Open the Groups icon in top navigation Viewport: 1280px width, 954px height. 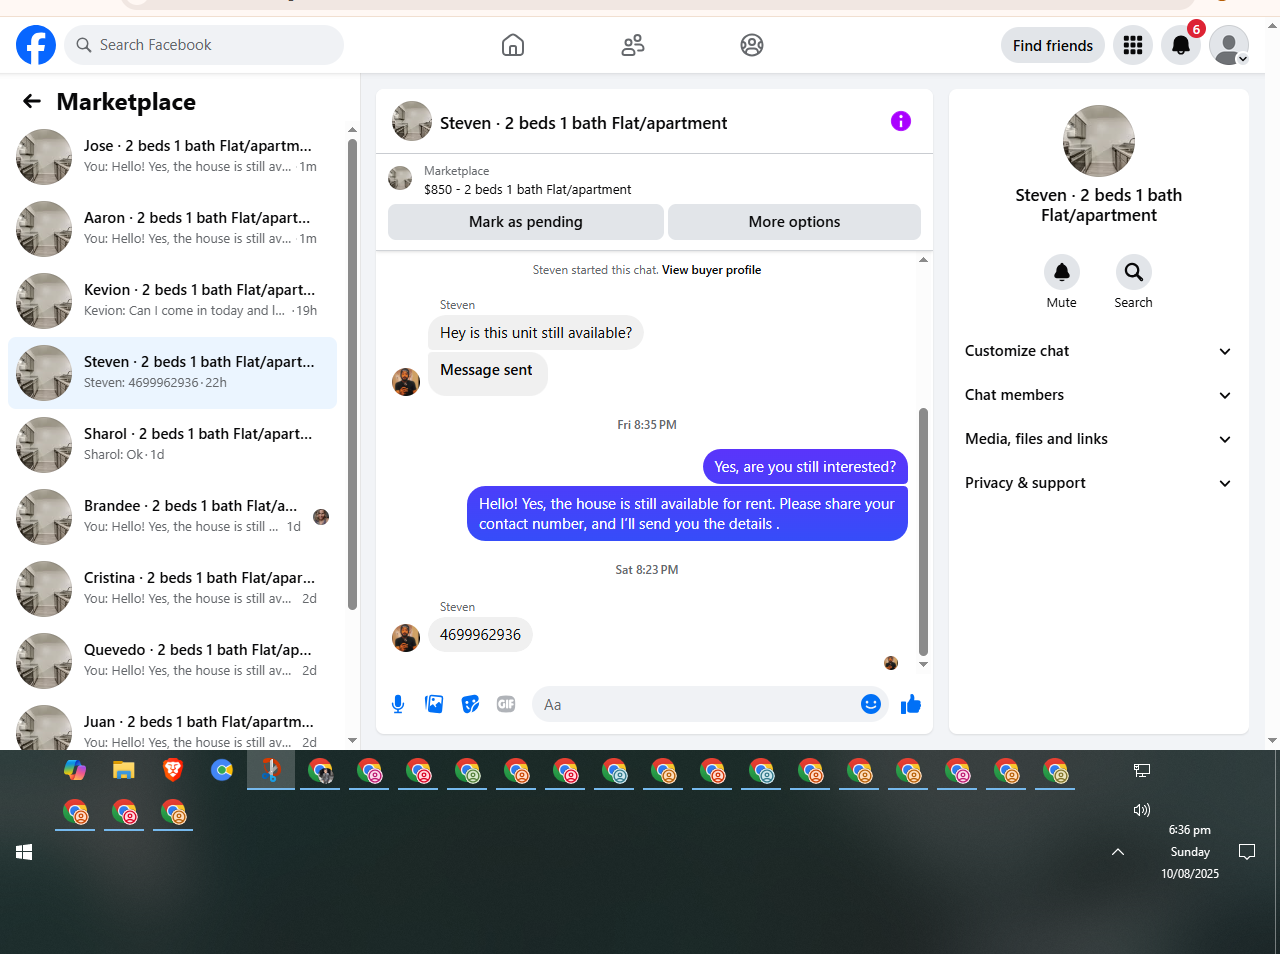tap(752, 45)
